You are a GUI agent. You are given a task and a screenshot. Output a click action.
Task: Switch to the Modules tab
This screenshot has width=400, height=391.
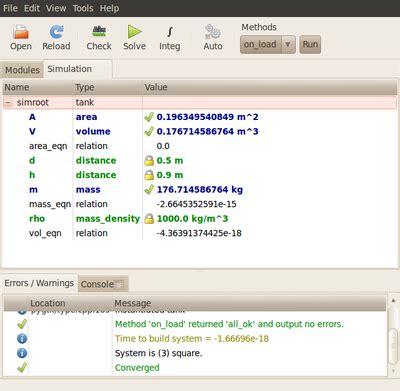point(22,70)
